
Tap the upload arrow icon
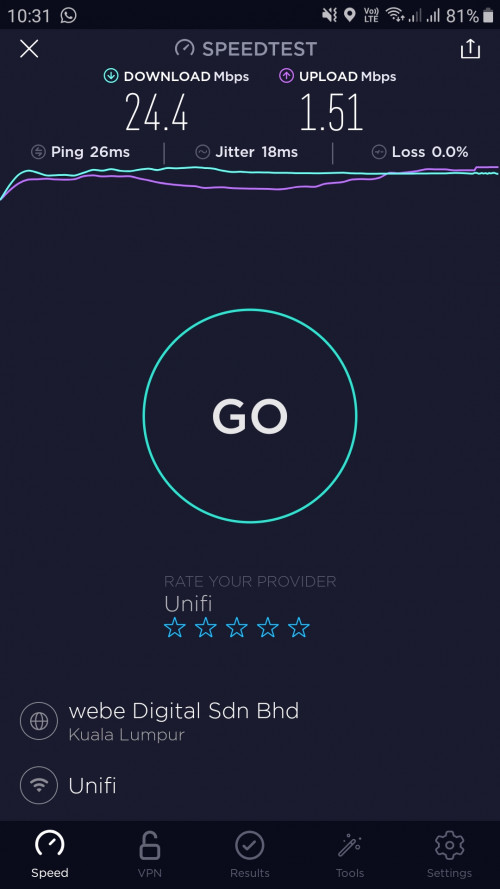click(286, 76)
